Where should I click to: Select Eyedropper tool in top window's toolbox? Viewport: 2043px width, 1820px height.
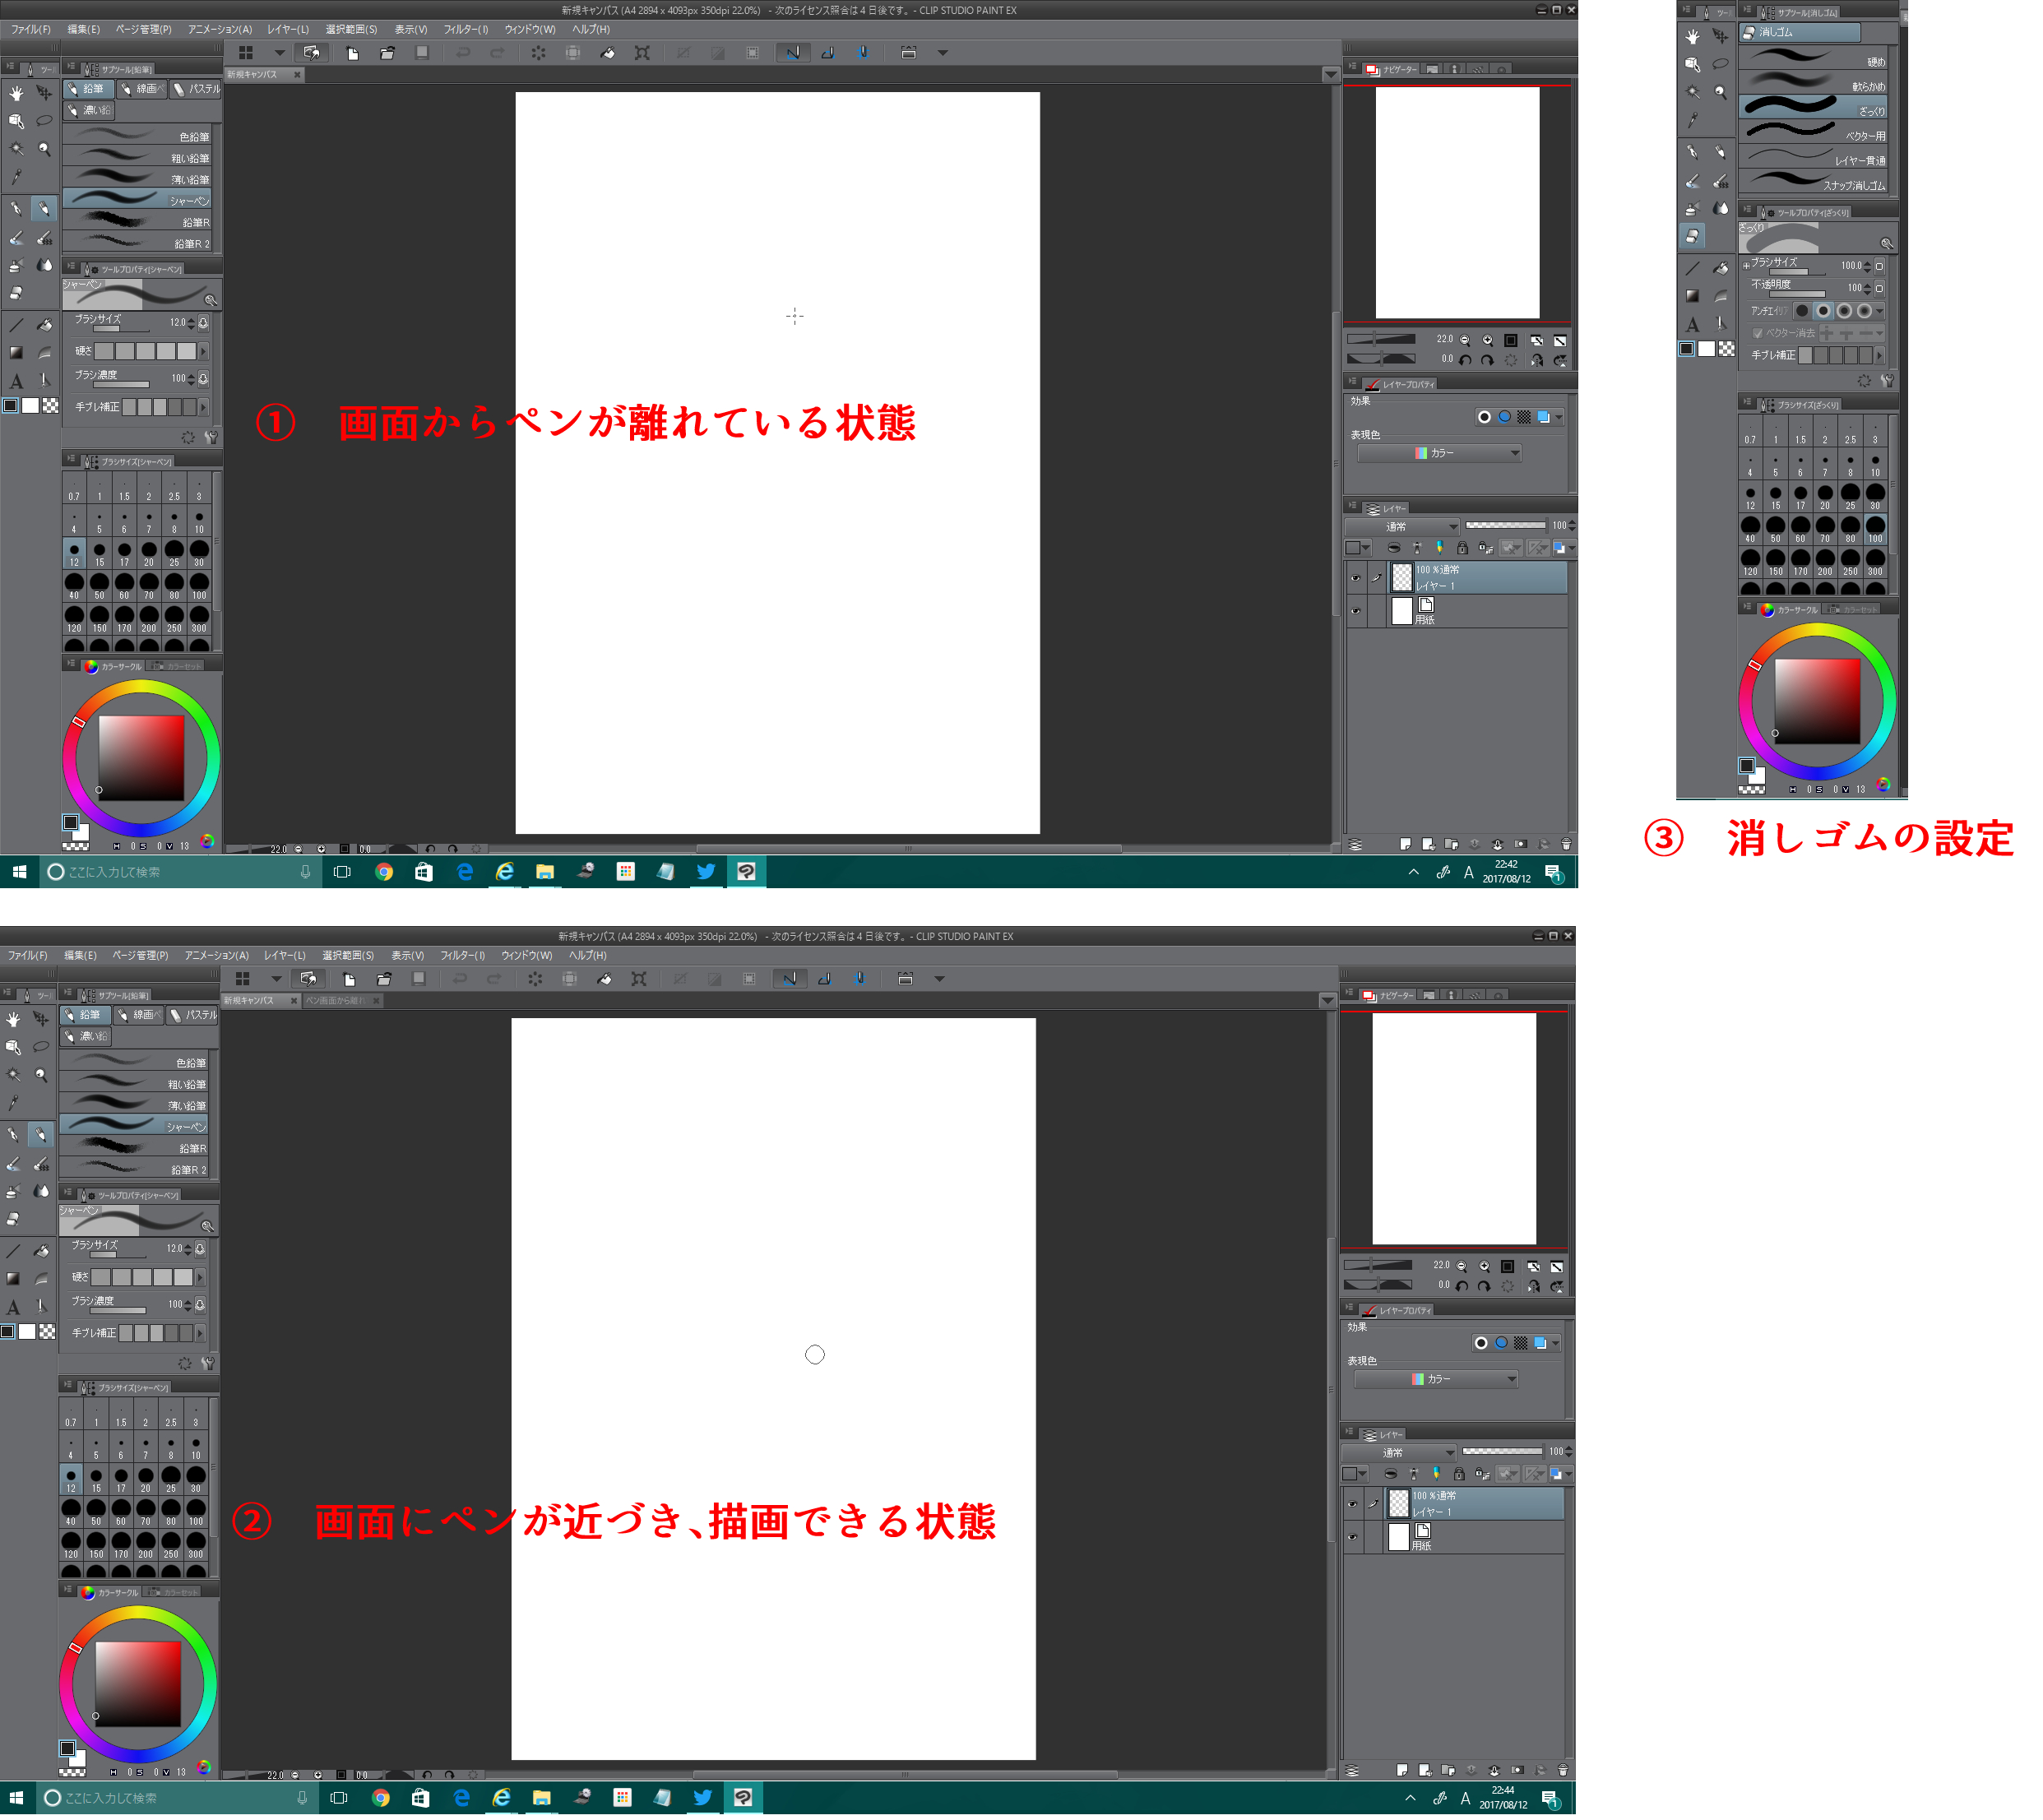[16, 178]
